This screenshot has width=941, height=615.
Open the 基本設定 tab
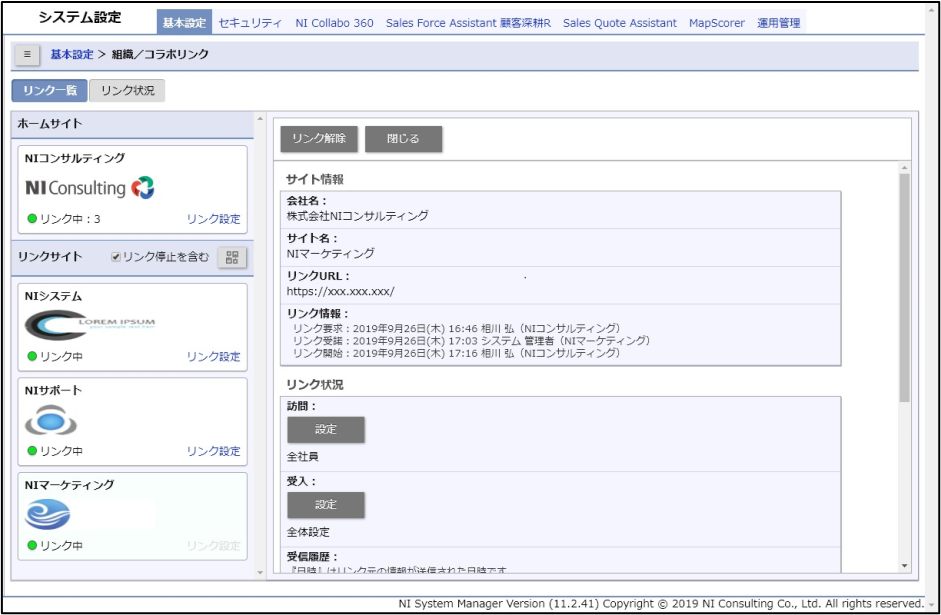[184, 23]
